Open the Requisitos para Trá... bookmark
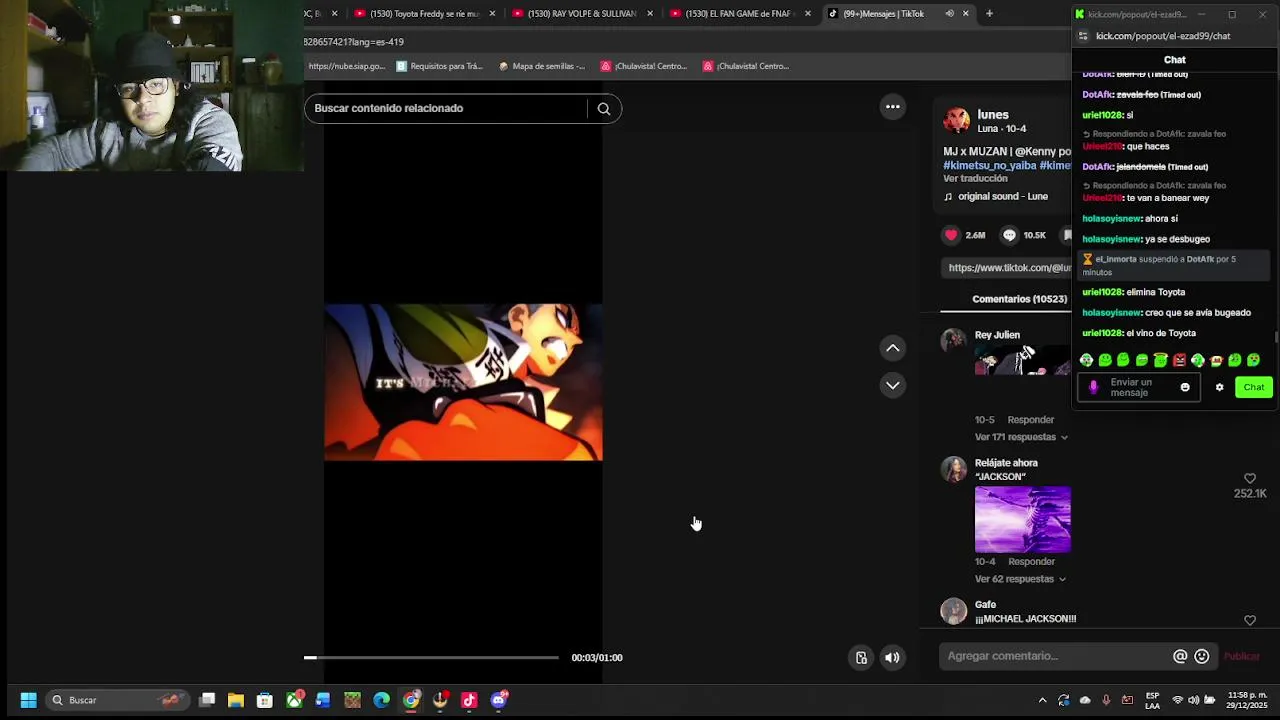This screenshot has width=1280, height=720. pyautogui.click(x=439, y=66)
